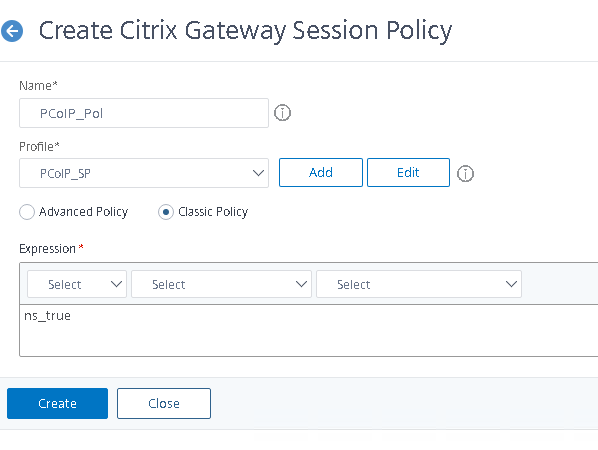Edit the selected PCoIP_SP profile
Image resolution: width=598 pixels, height=450 pixels.
coord(408,172)
